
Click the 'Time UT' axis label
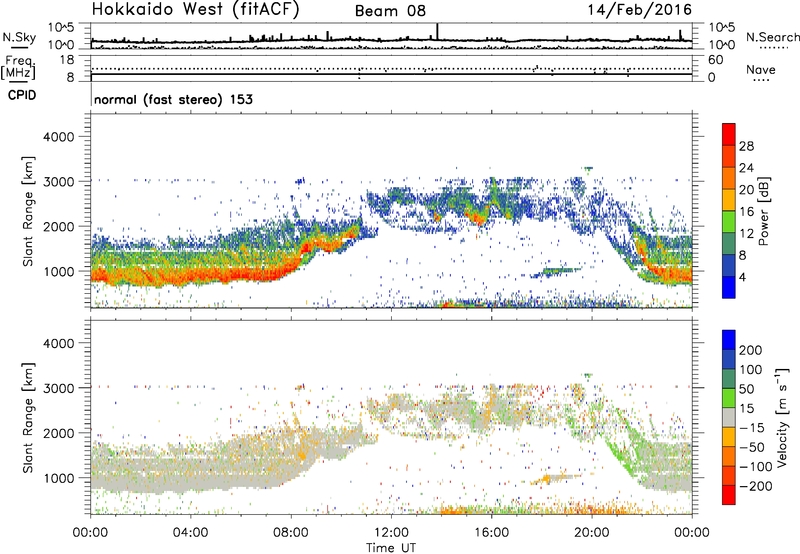391,548
